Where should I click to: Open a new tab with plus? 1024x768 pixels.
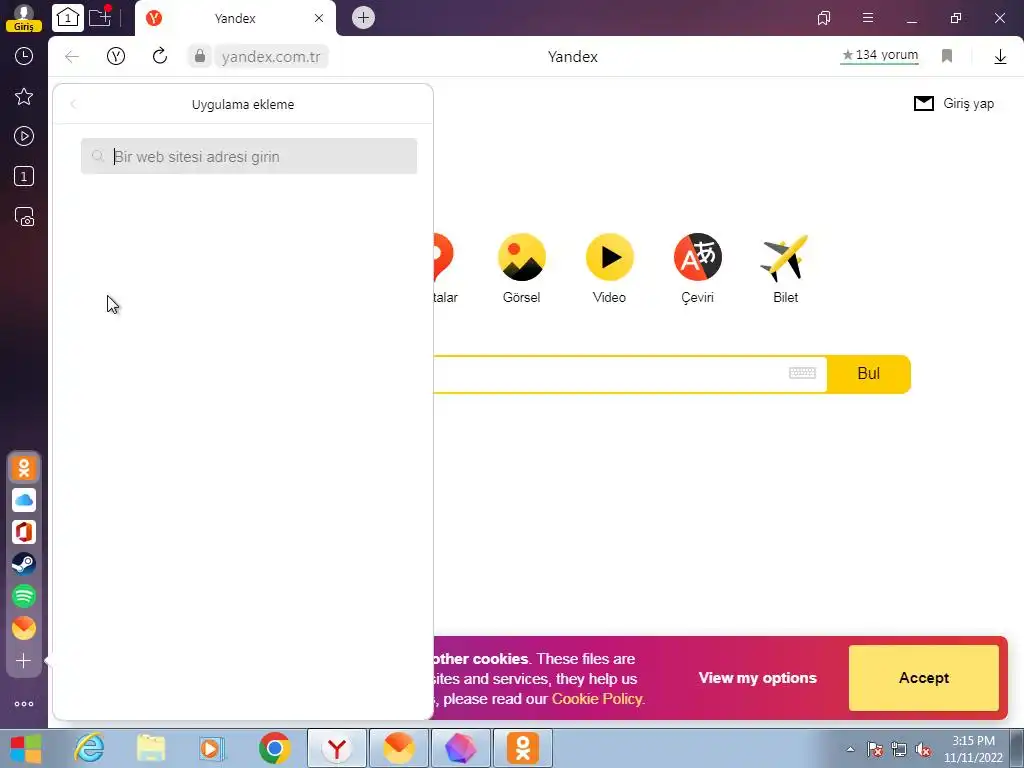(364, 18)
